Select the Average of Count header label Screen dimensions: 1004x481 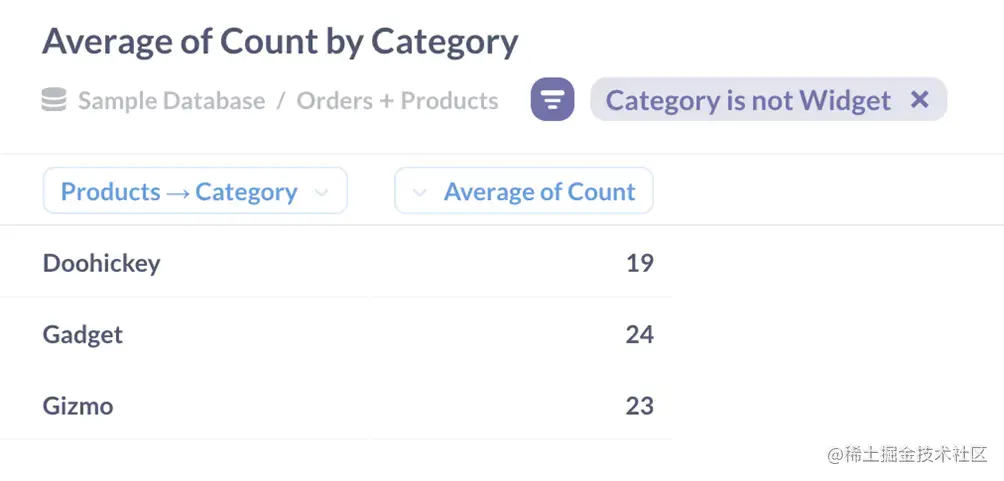point(539,192)
